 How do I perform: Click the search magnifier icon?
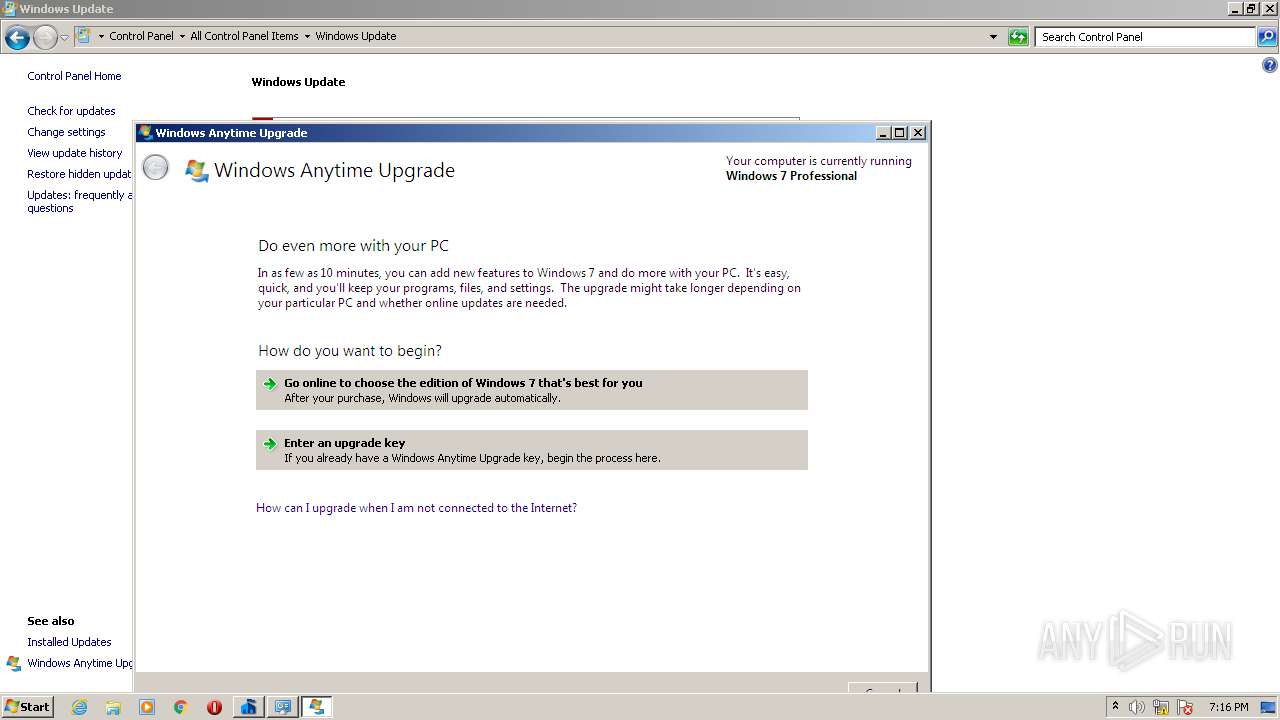coord(1267,37)
